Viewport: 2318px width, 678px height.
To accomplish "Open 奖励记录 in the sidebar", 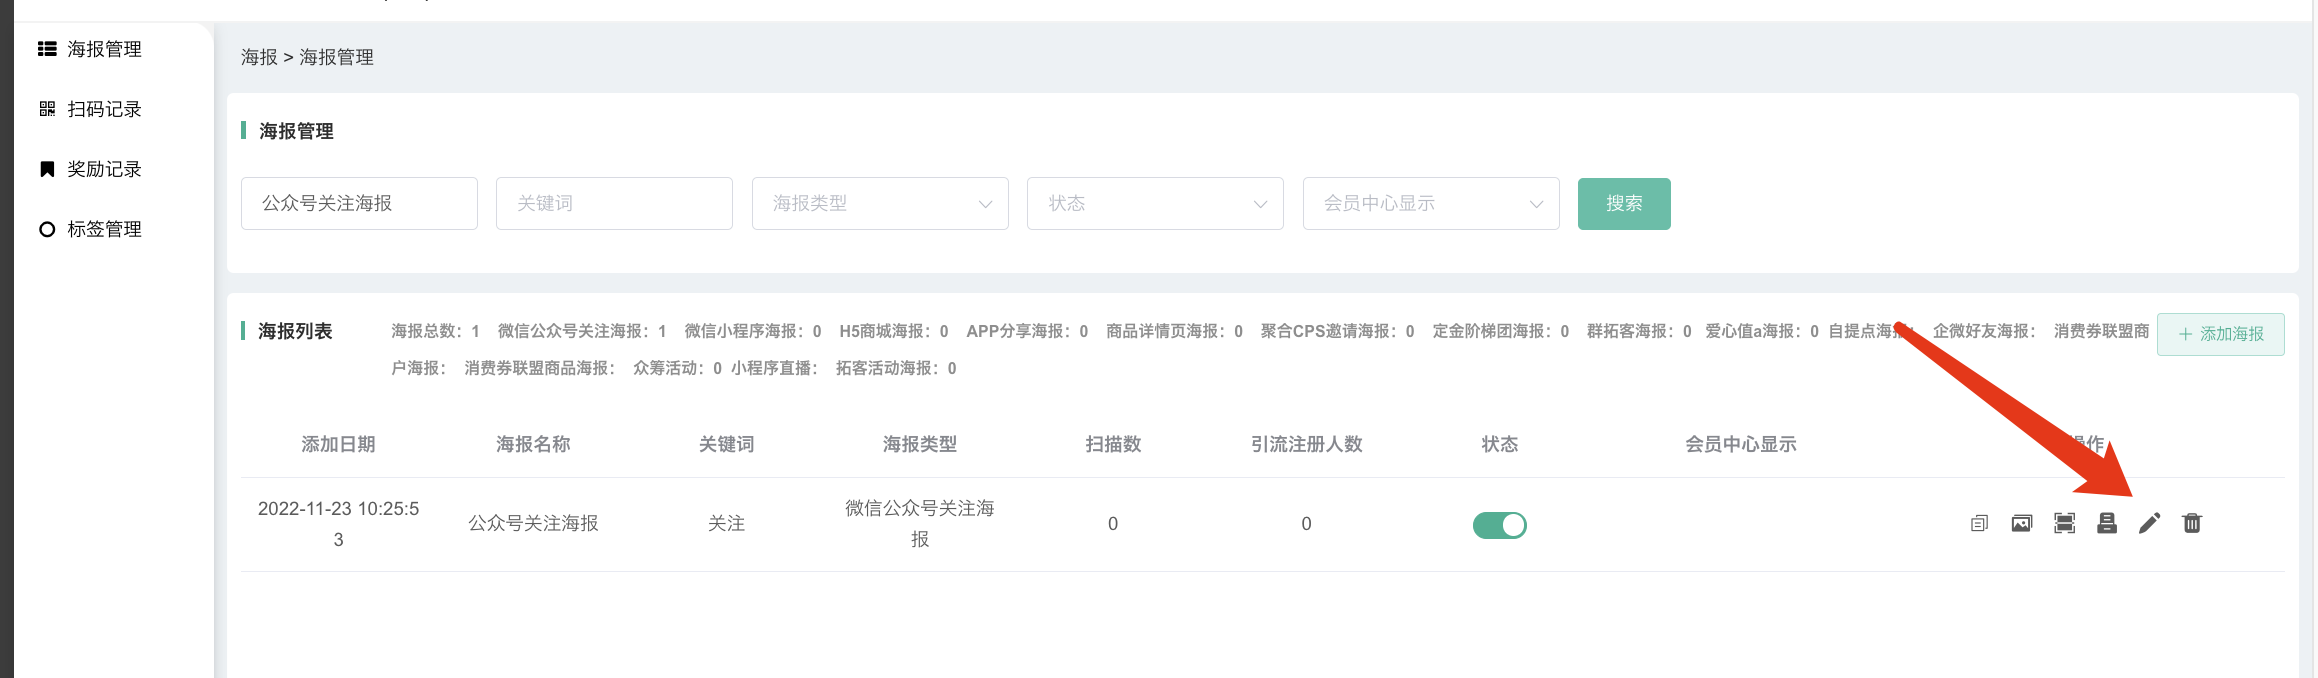I will pos(104,169).
